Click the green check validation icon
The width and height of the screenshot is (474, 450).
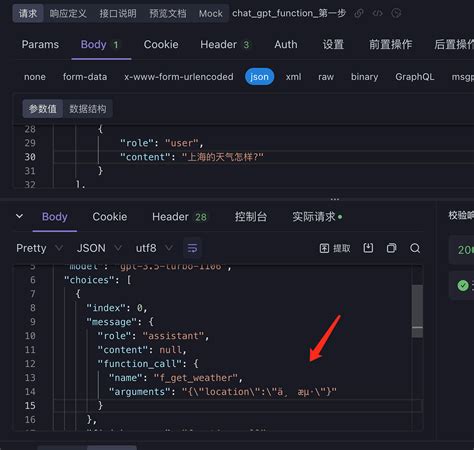pos(463,286)
